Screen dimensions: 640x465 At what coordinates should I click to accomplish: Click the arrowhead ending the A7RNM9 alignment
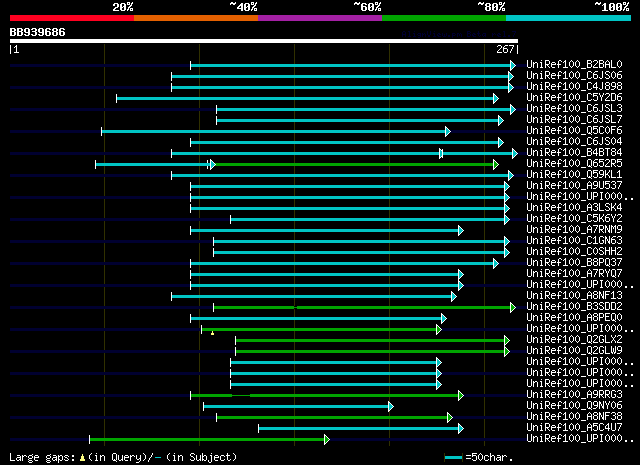click(461, 231)
